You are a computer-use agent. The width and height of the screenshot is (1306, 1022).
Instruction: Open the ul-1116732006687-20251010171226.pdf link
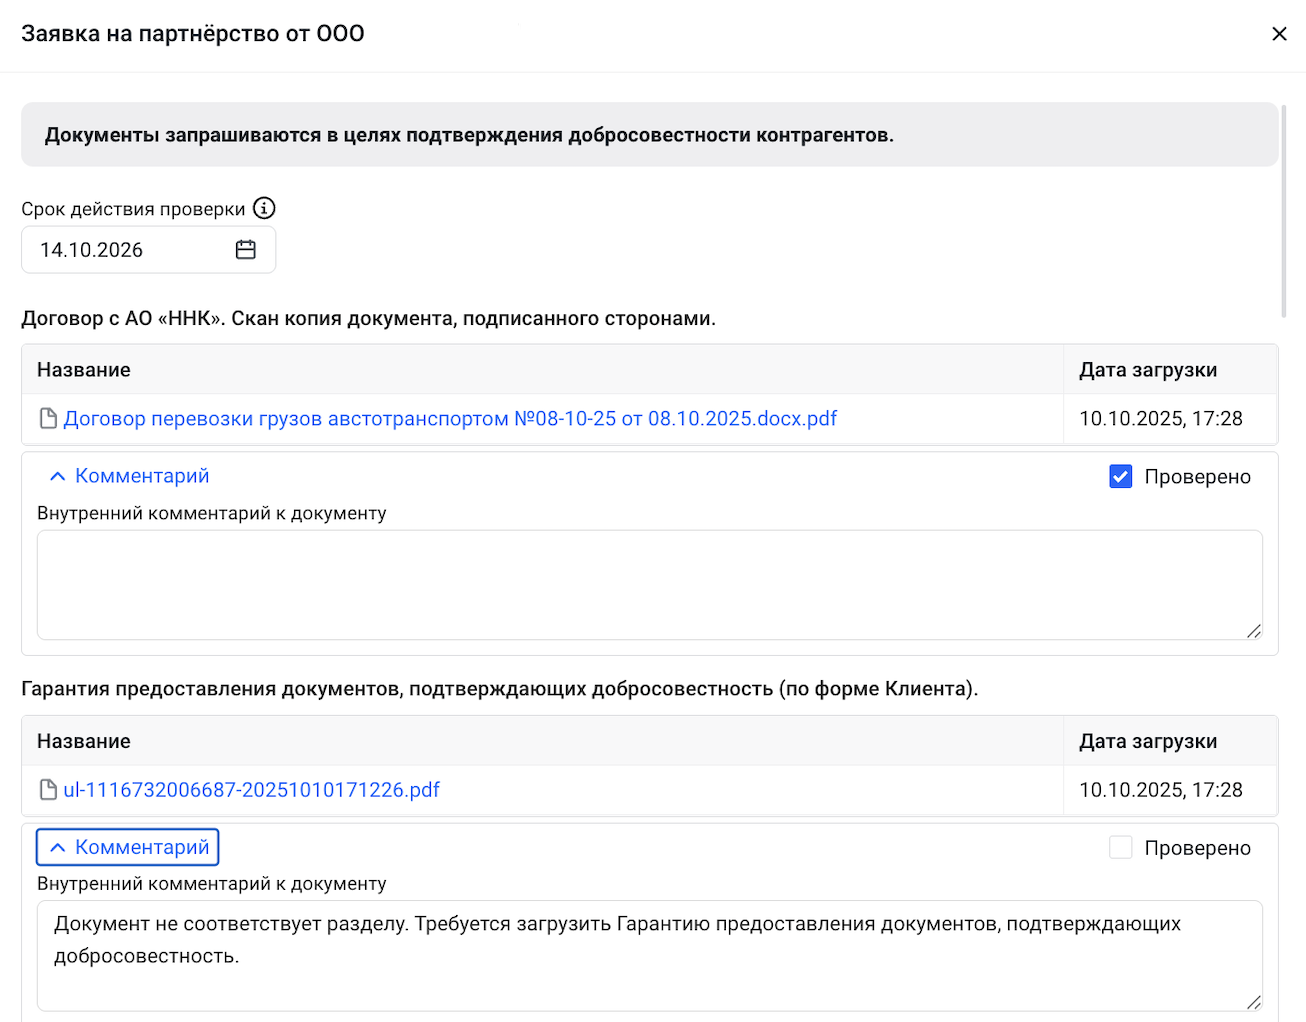point(251,790)
